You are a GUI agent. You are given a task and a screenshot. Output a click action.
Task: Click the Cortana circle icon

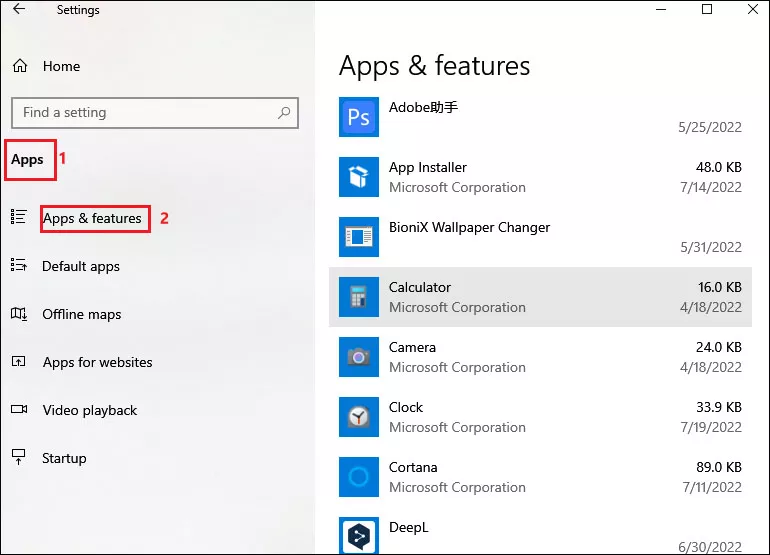pos(358,476)
